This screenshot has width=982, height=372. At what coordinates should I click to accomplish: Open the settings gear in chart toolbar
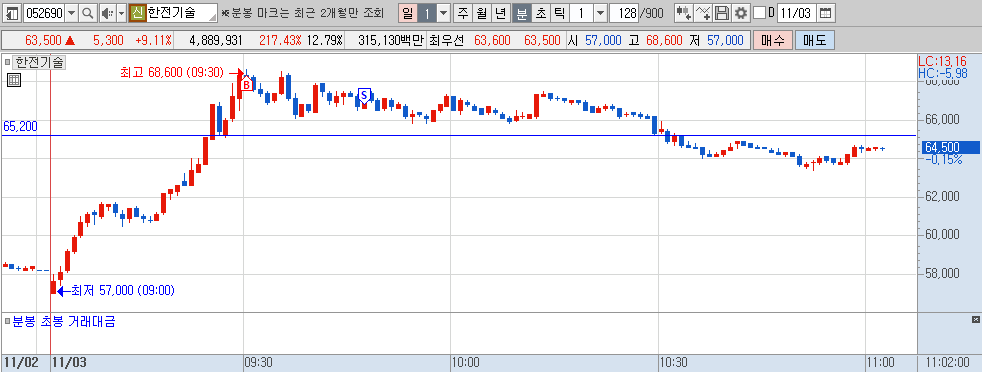(742, 13)
